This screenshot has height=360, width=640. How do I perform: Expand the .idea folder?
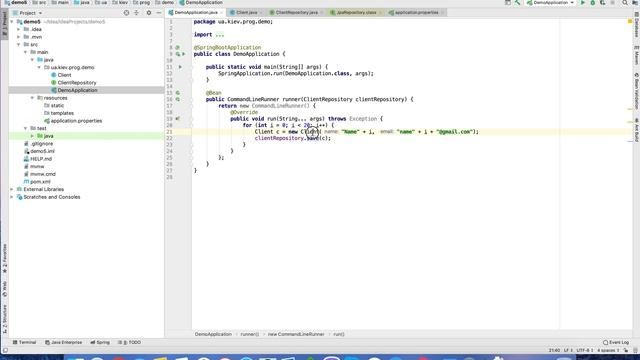[x=18, y=29]
